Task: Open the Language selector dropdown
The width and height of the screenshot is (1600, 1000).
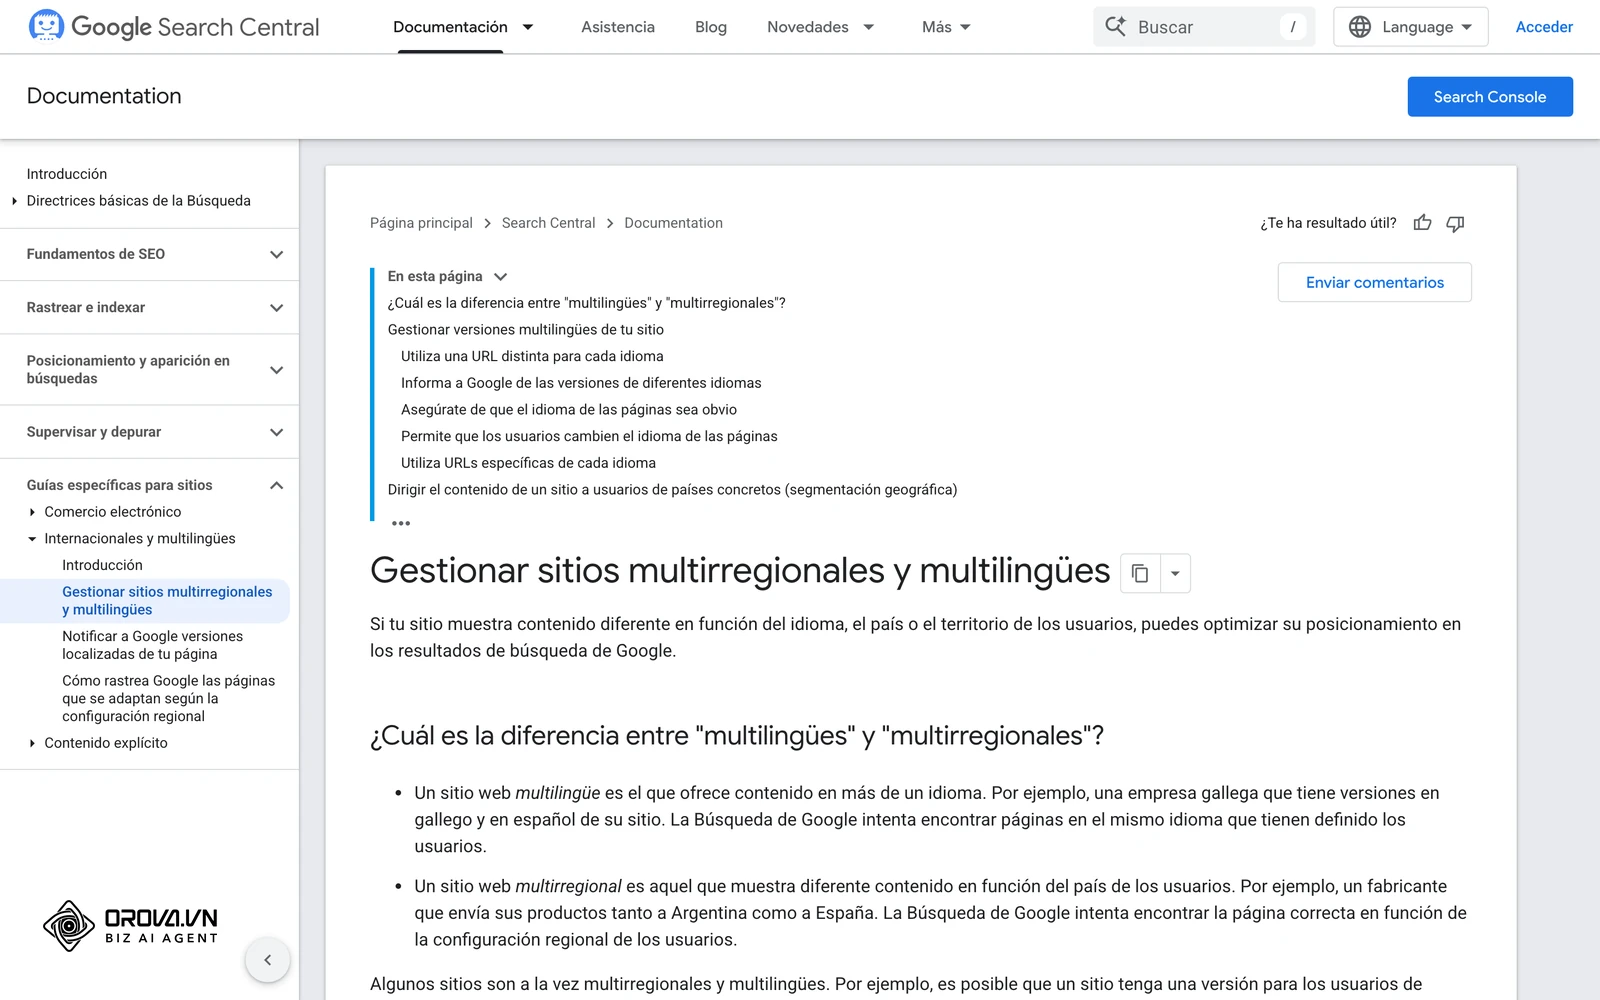Action: click(1411, 27)
